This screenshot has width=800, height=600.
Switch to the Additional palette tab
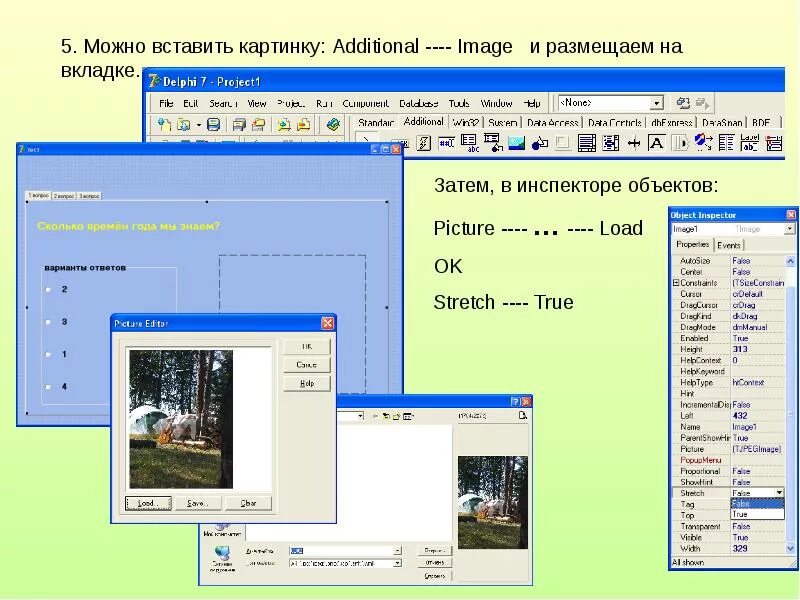tap(423, 122)
